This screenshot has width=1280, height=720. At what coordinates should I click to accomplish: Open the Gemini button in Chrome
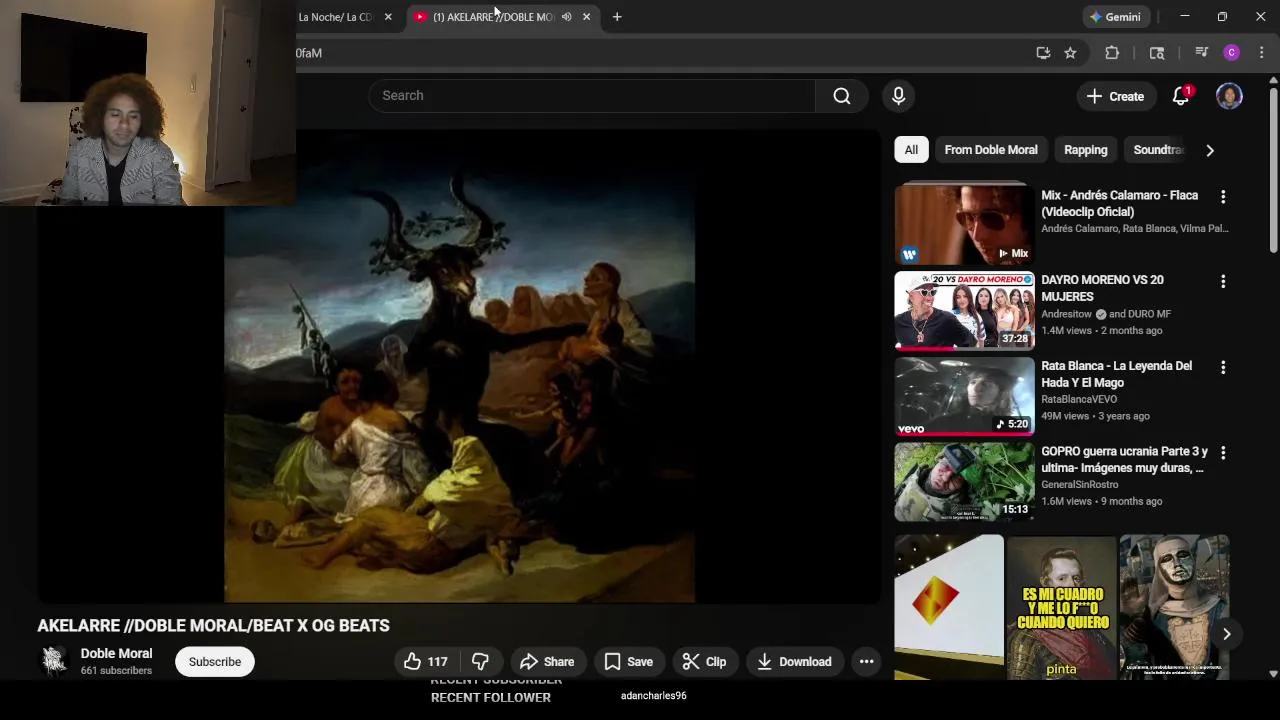1115,17
